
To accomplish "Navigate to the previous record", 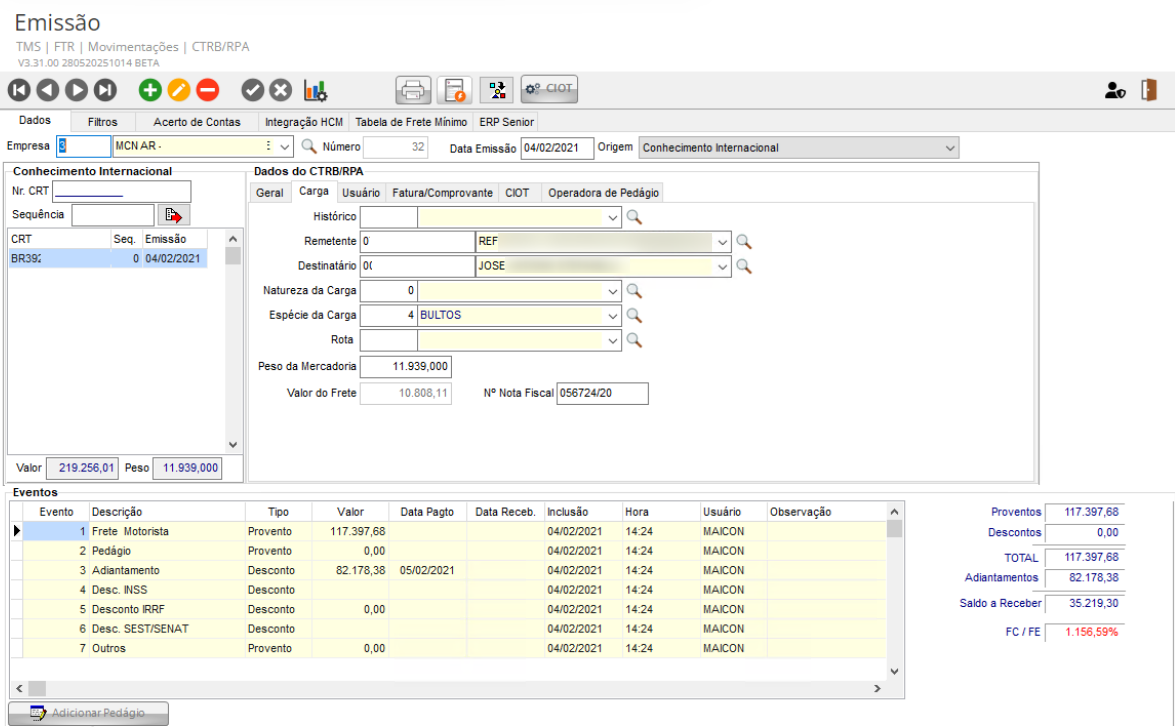I will [x=48, y=90].
